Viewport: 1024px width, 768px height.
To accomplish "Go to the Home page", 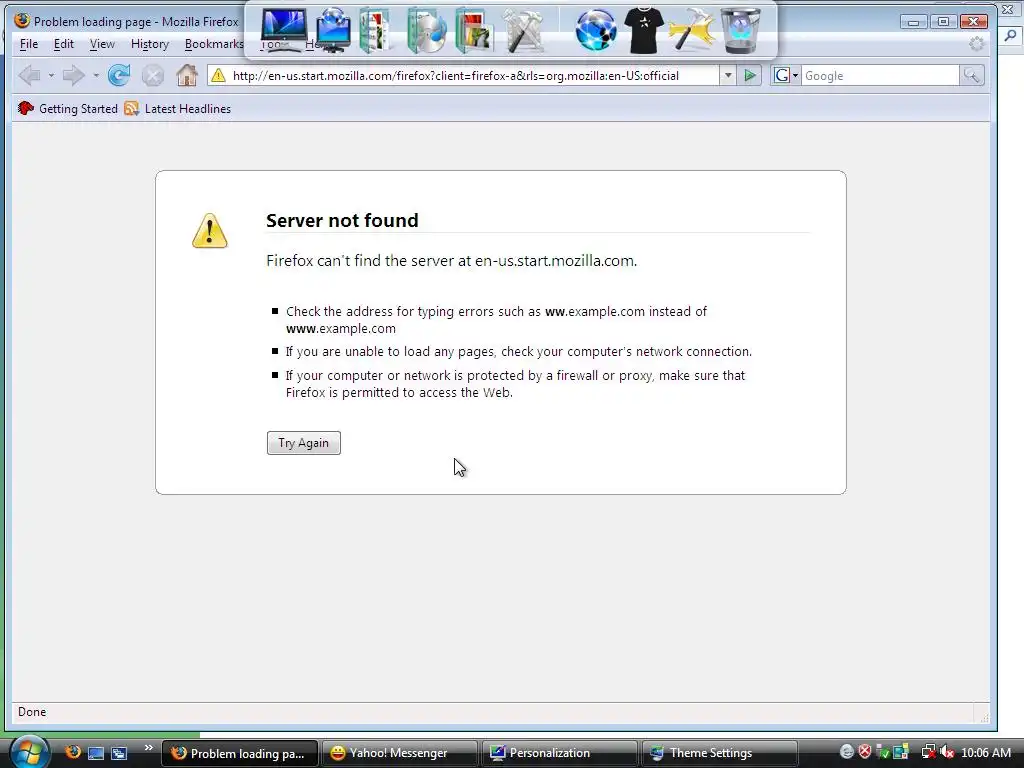I will [187, 76].
